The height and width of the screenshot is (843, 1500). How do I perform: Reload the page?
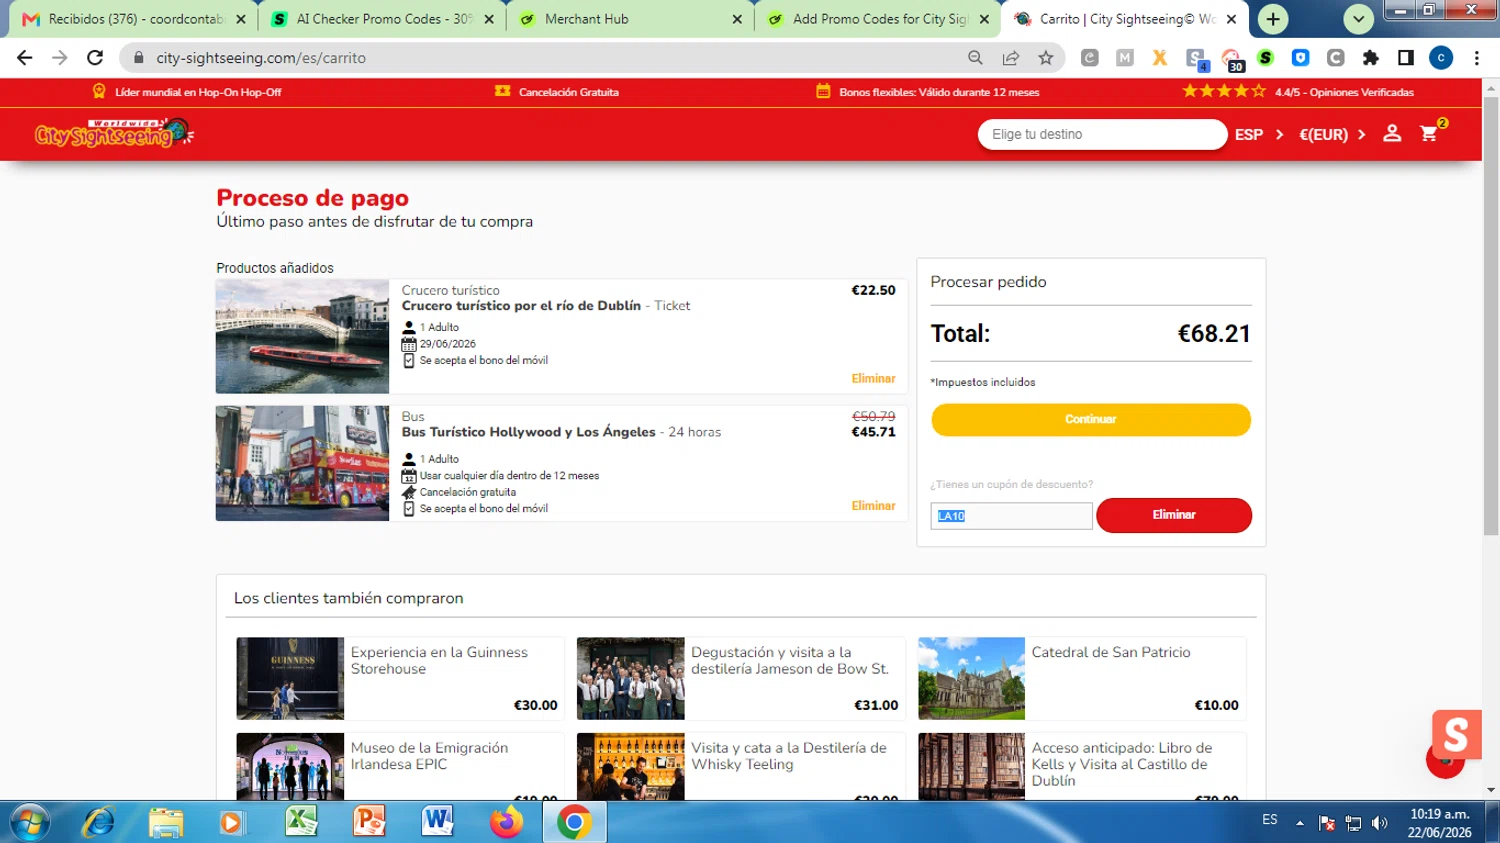point(95,58)
